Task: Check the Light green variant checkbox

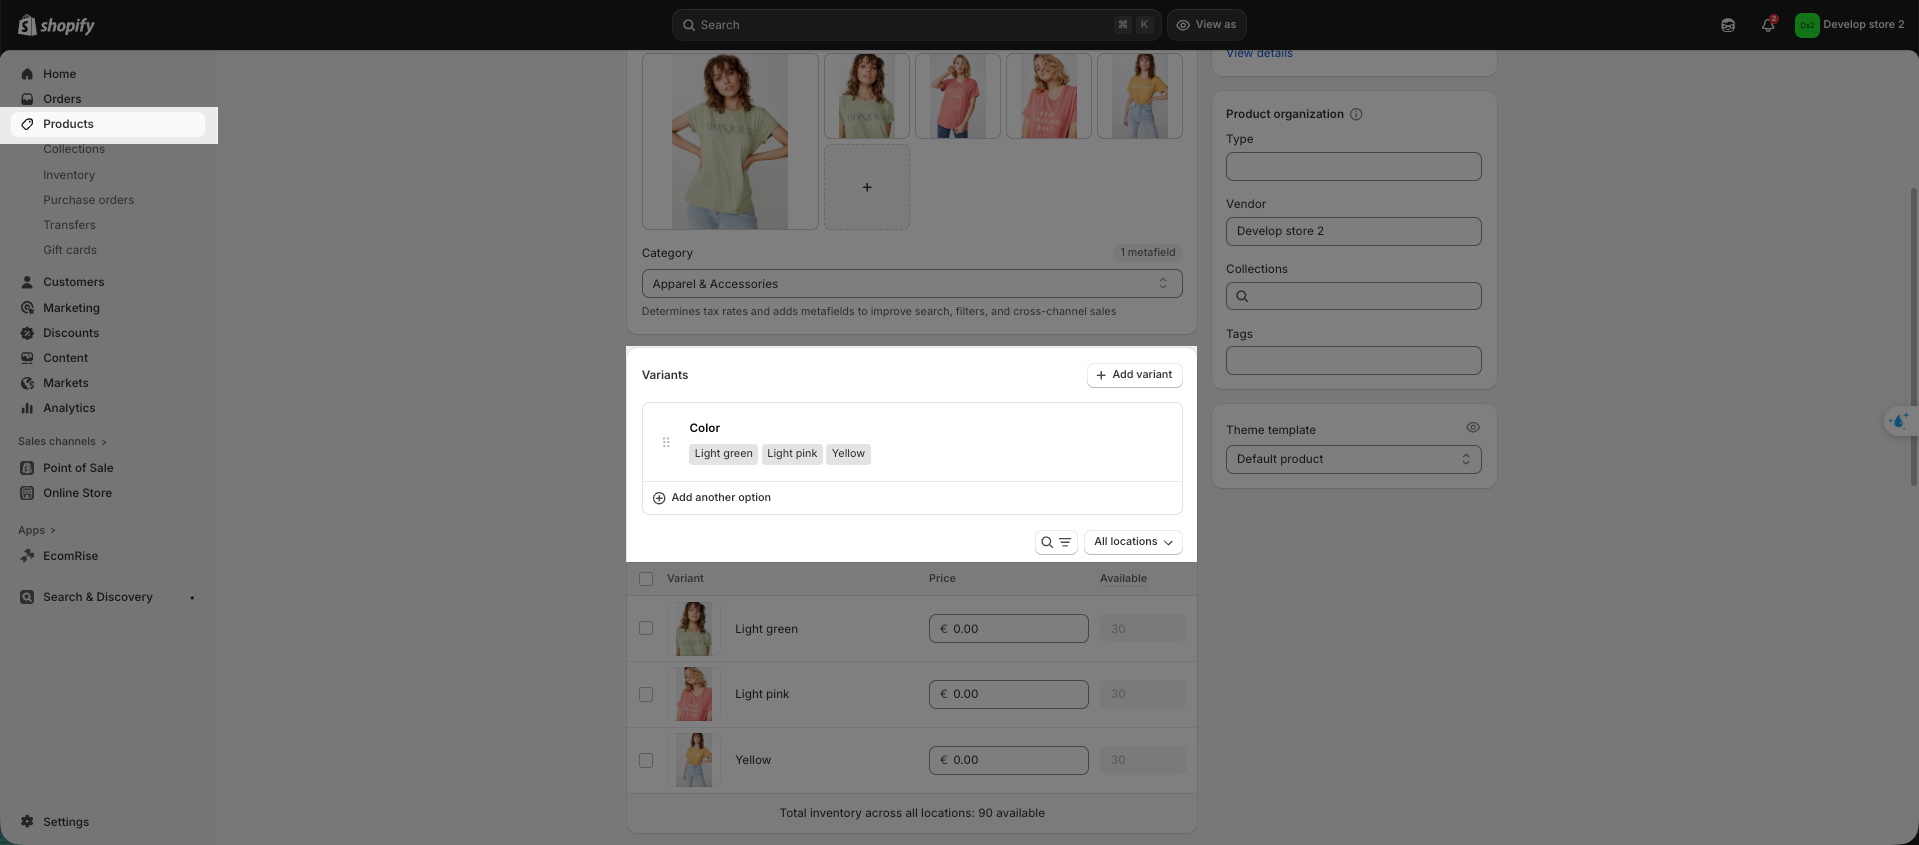Action: point(646,629)
